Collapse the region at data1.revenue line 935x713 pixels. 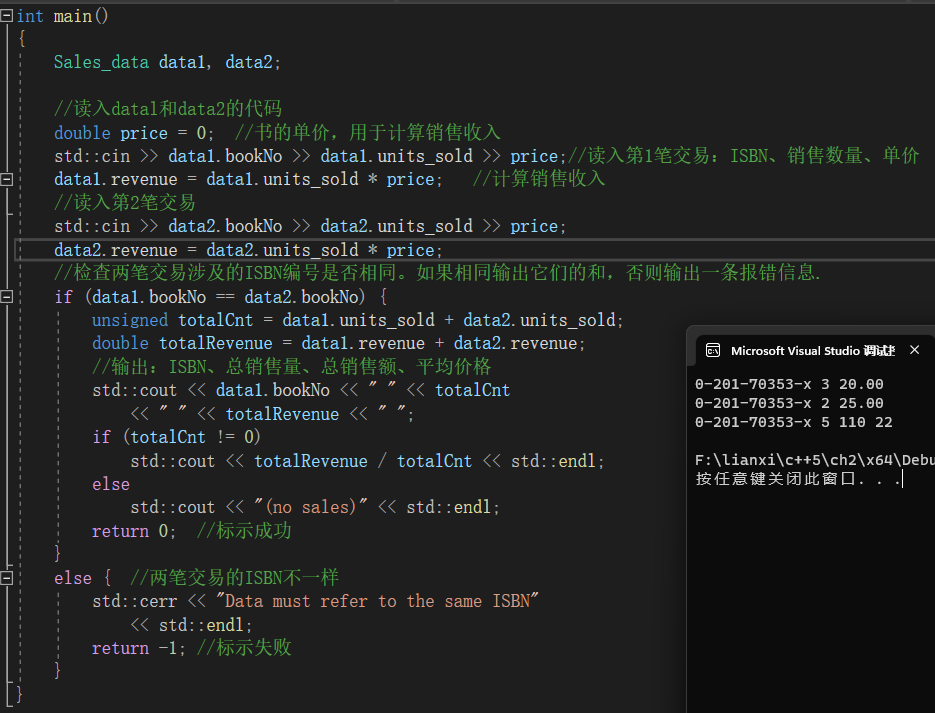pyautogui.click(x=8, y=180)
